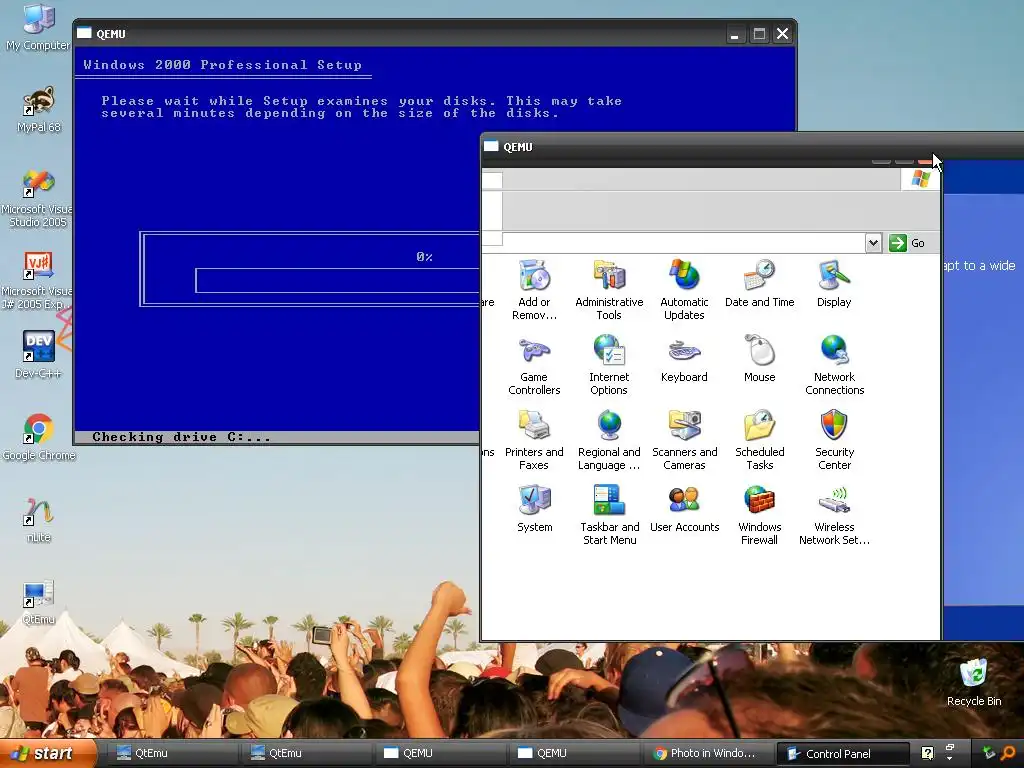Image resolution: width=1024 pixels, height=768 pixels.
Task: Open Keyboard settings icon
Action: click(x=684, y=359)
